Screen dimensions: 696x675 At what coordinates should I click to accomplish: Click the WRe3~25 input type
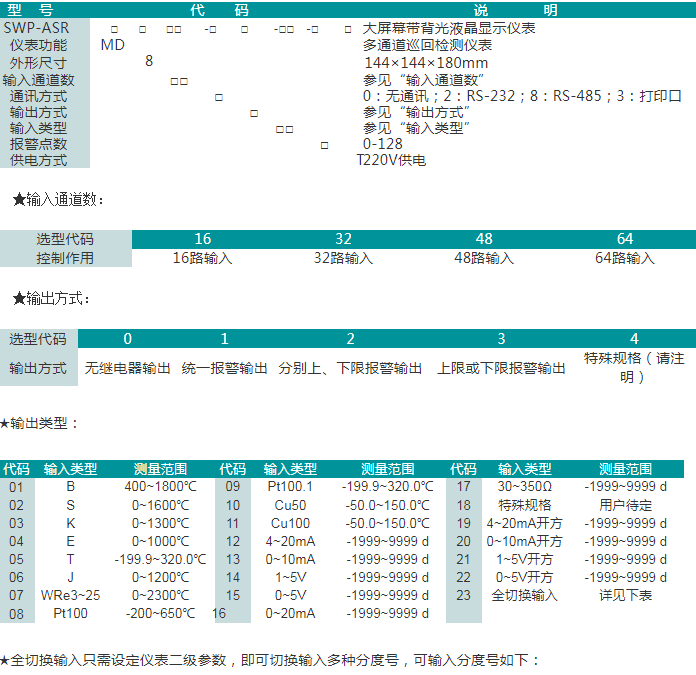71,595
